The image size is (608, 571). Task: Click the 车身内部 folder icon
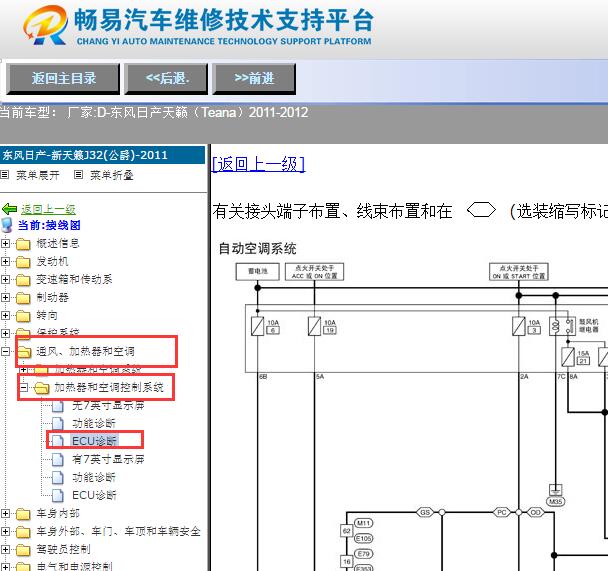[x=23, y=514]
